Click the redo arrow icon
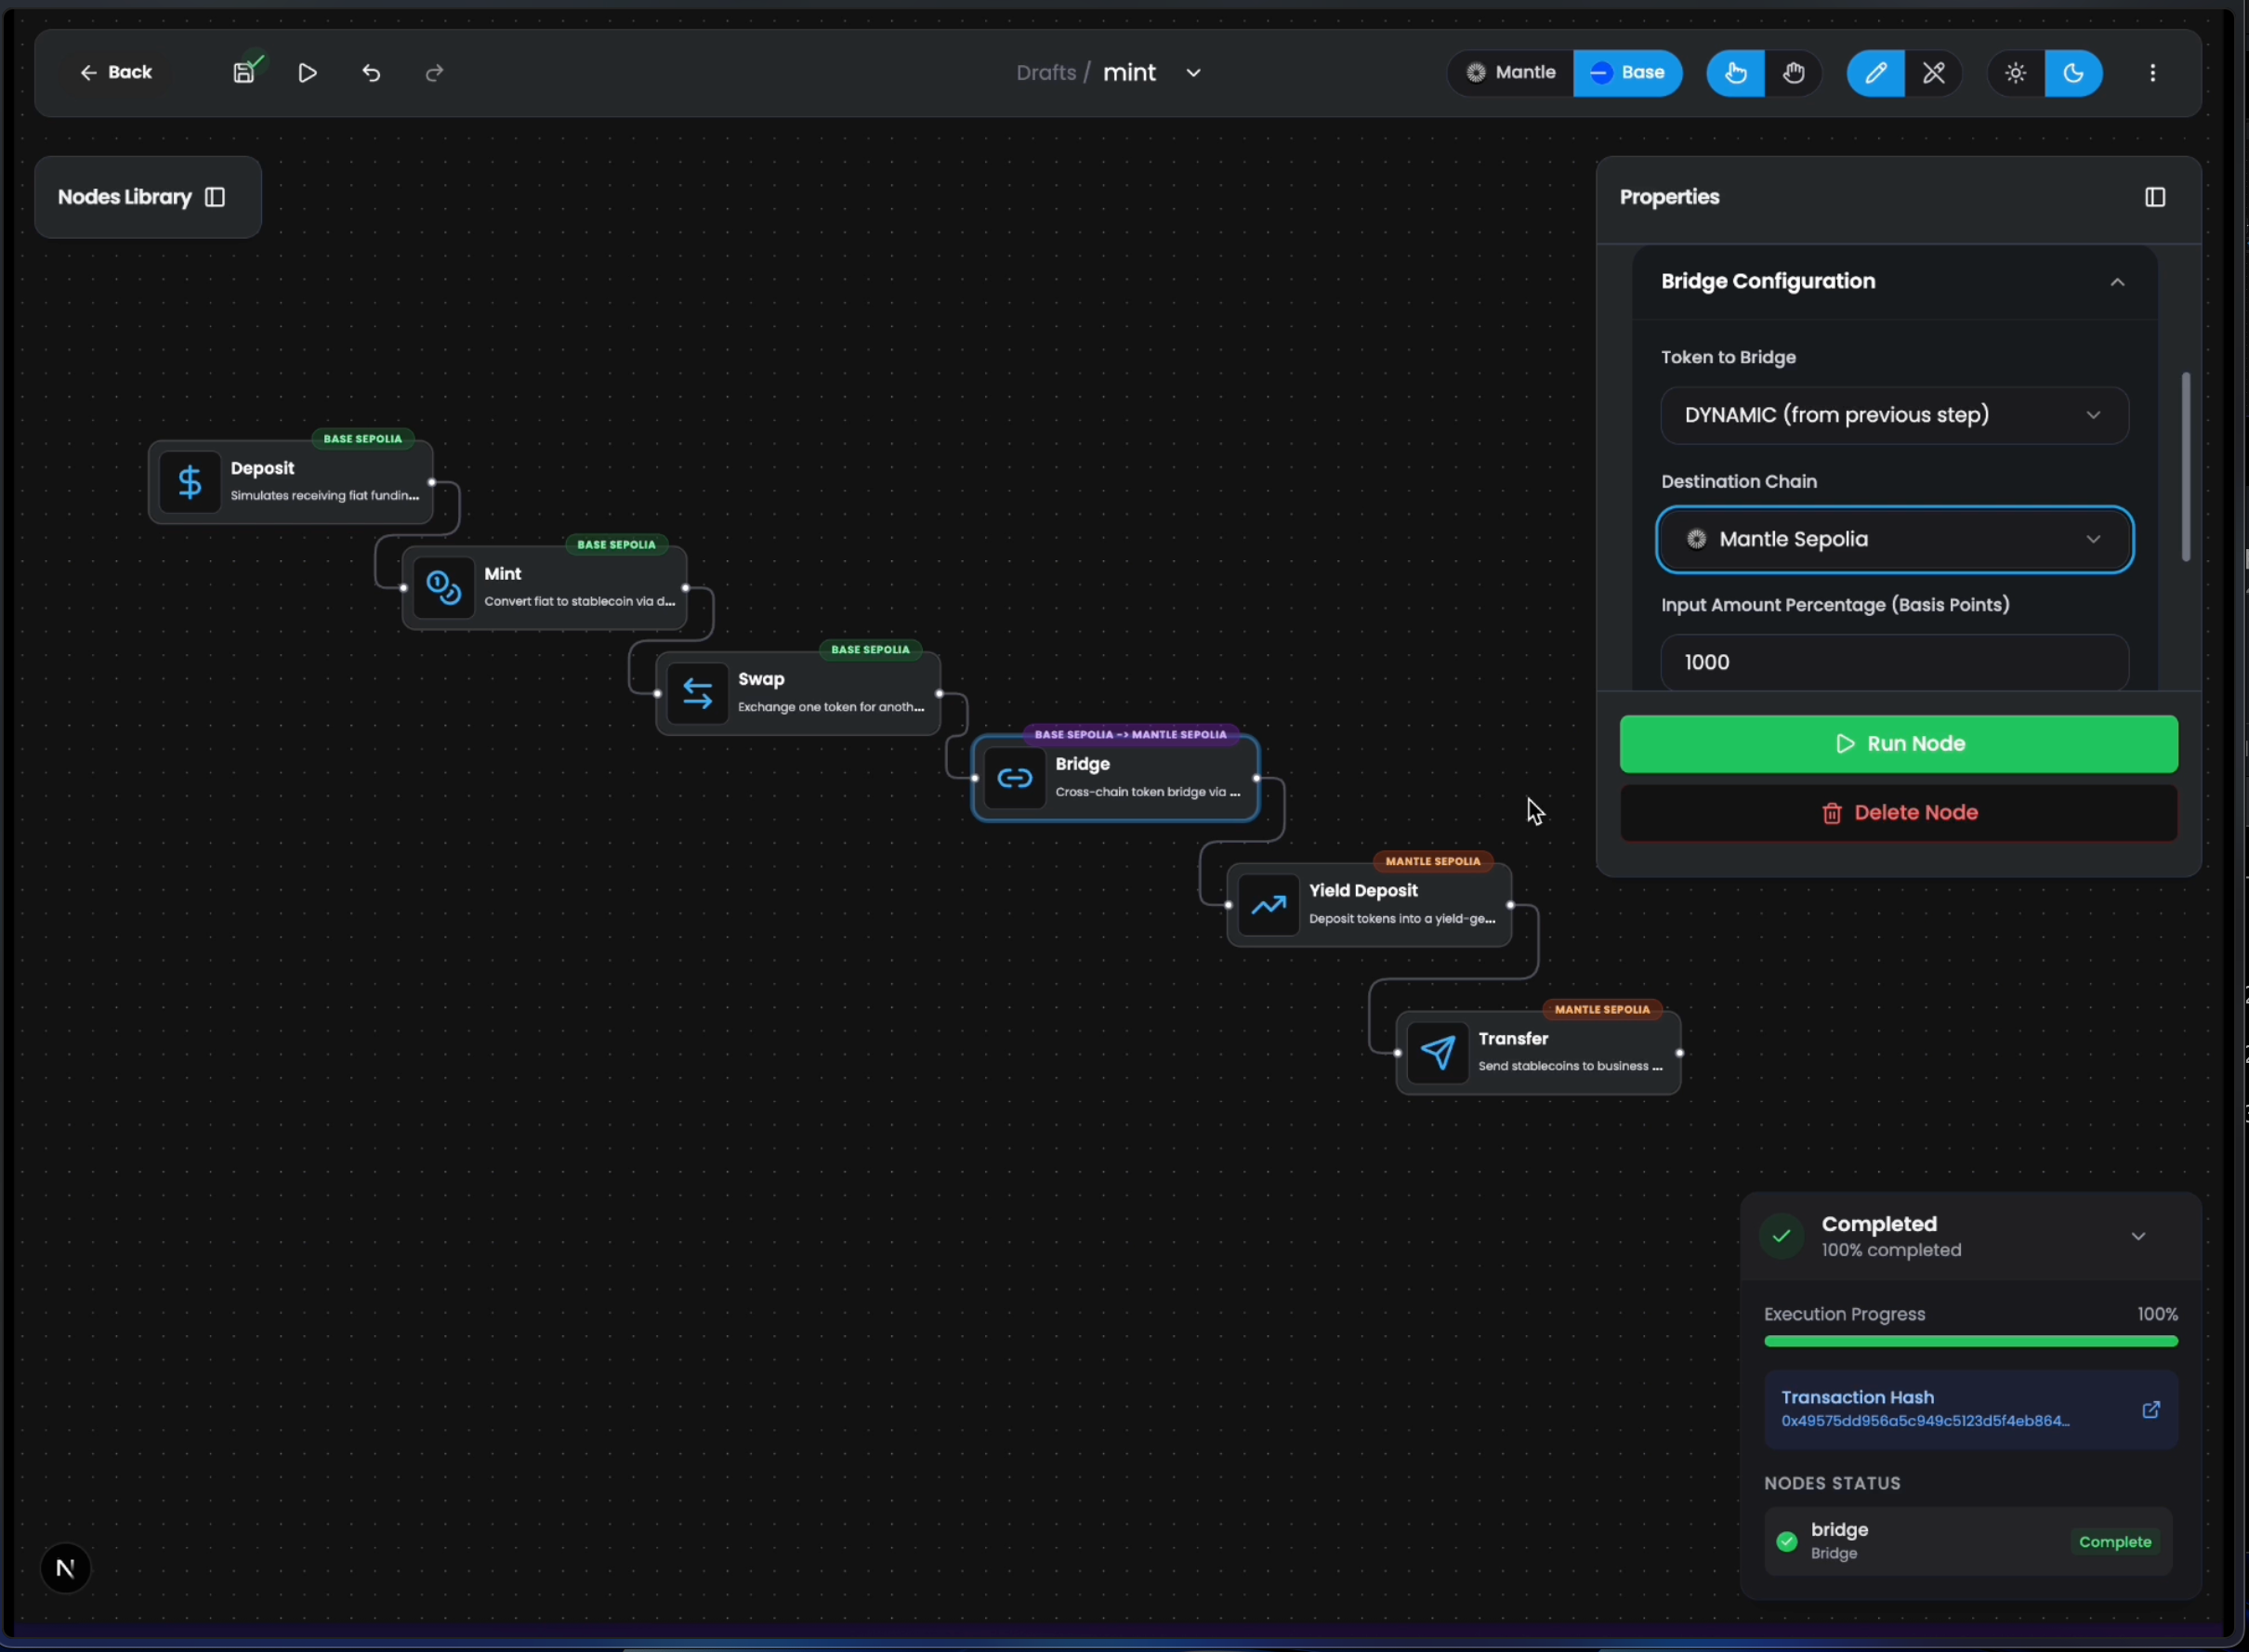The width and height of the screenshot is (2249, 1652). point(434,73)
